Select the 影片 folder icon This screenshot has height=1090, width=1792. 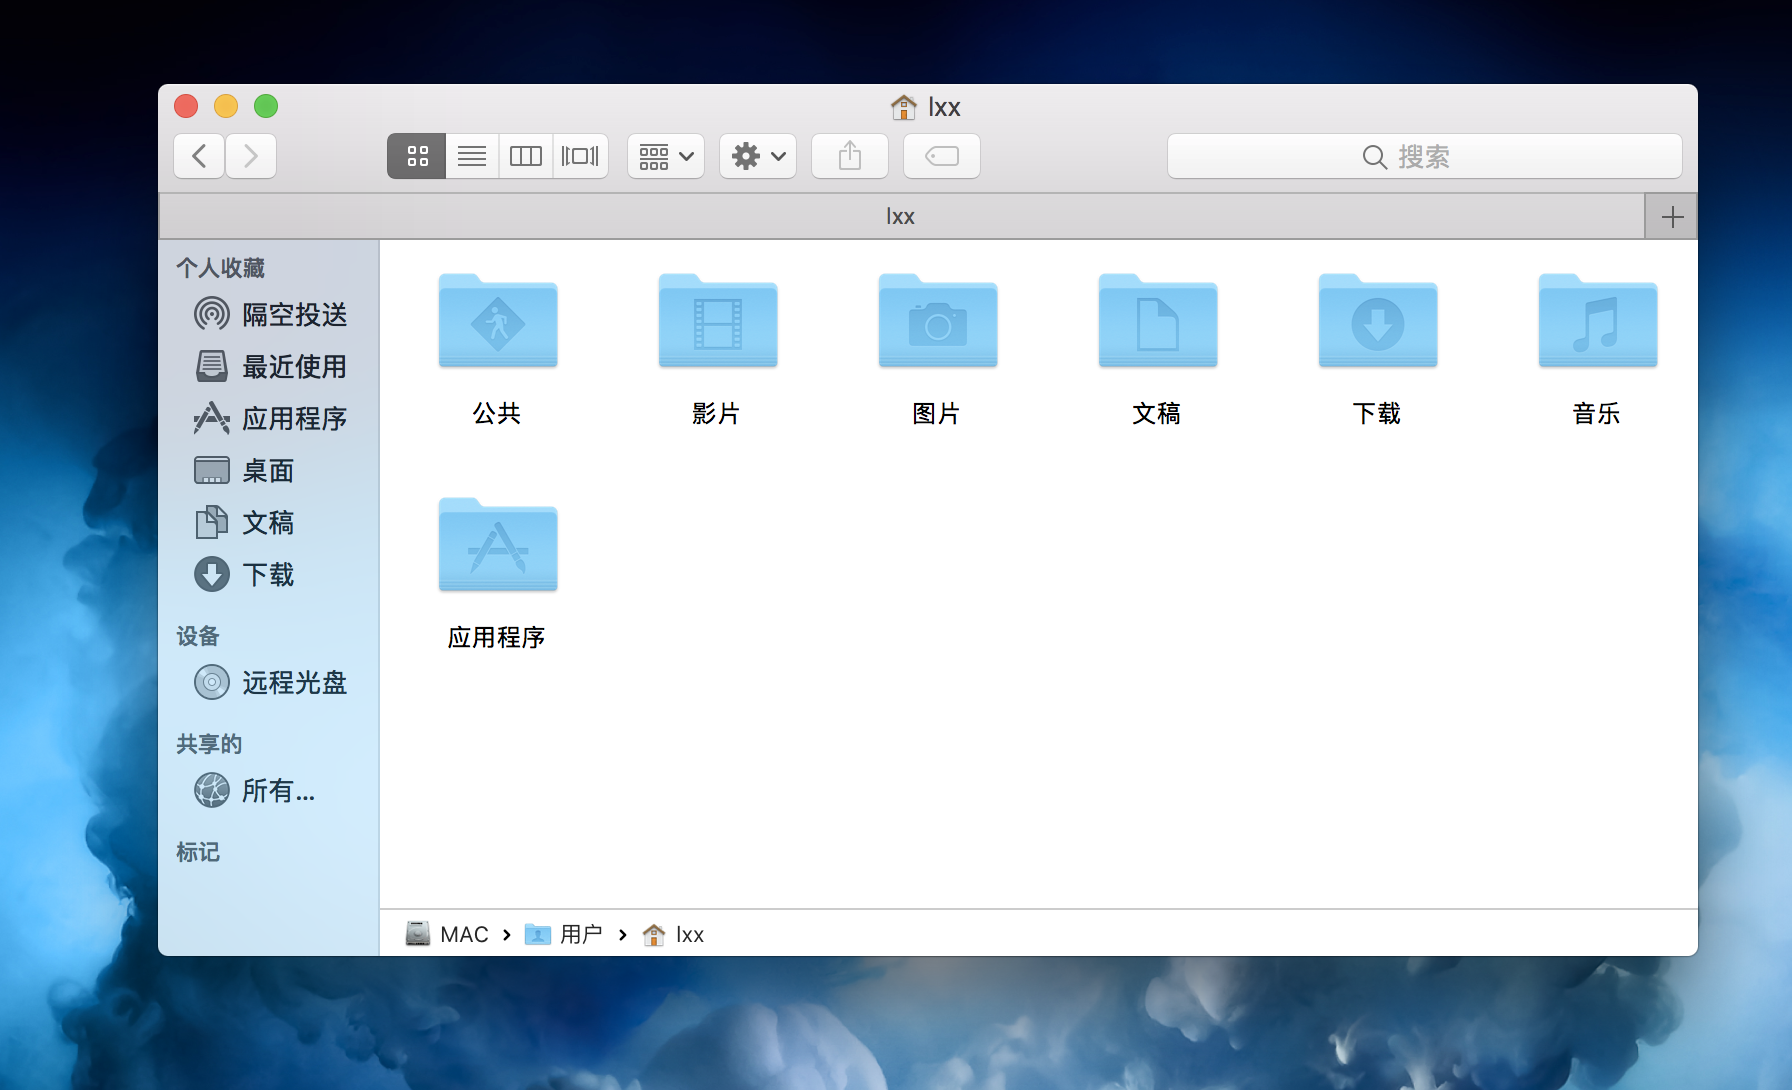(718, 321)
